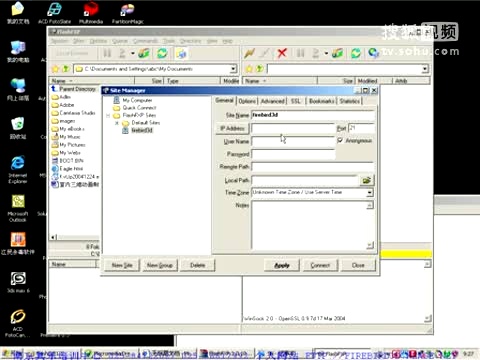This screenshot has height=360, width=480.
Task: Switch to the Options tab
Action: click(247, 101)
